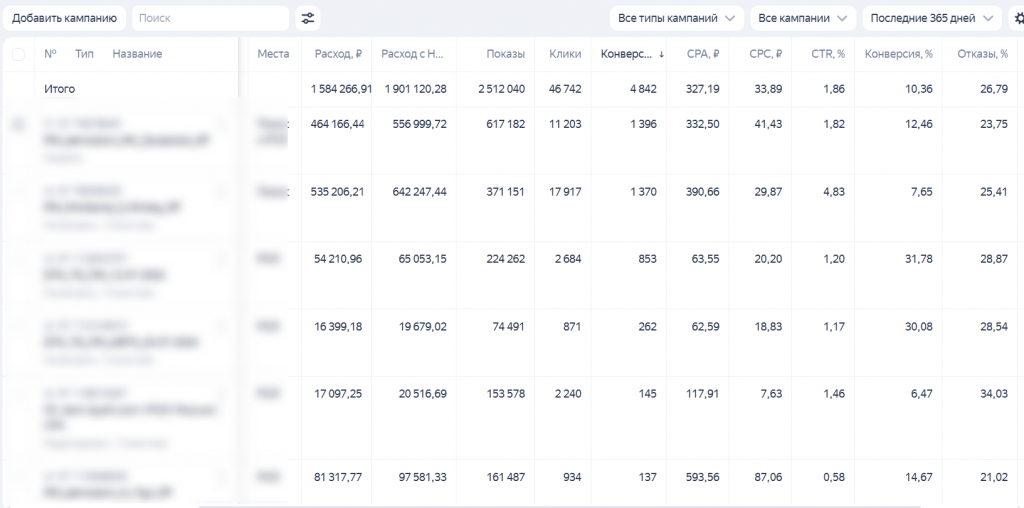Select CPA value 593,56

703,477
